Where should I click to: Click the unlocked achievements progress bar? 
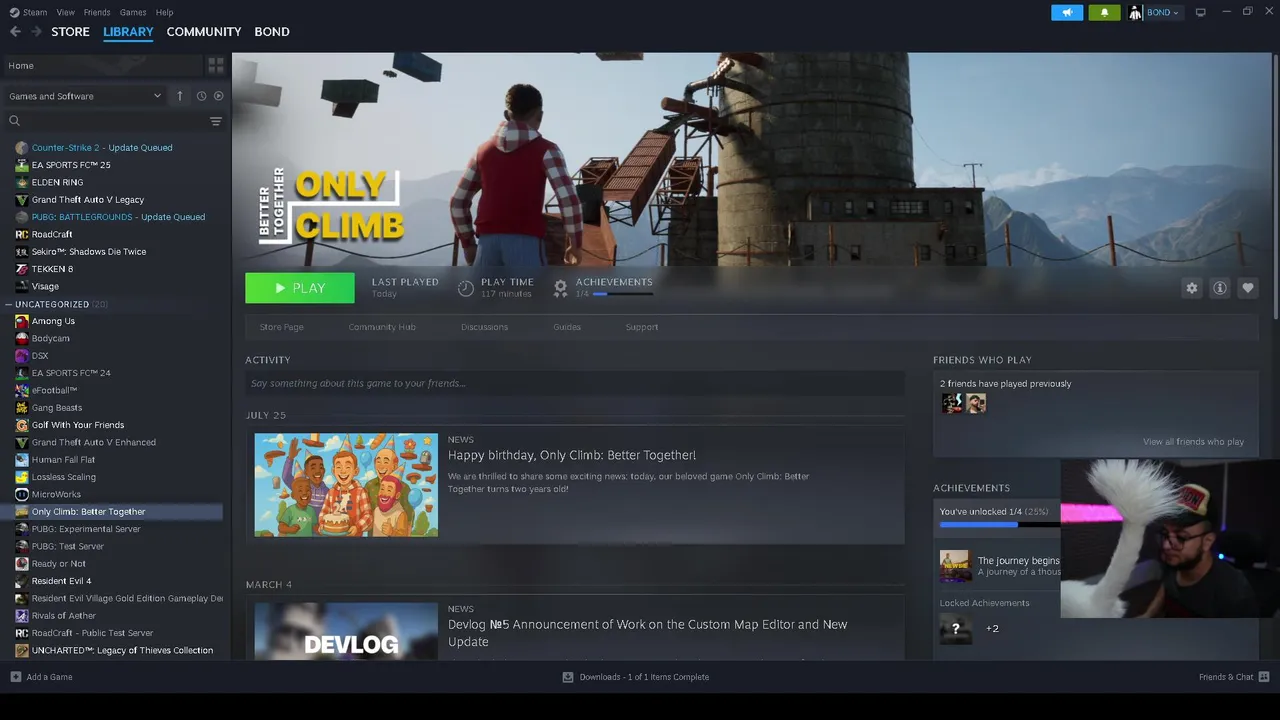pyautogui.click(x=999, y=525)
